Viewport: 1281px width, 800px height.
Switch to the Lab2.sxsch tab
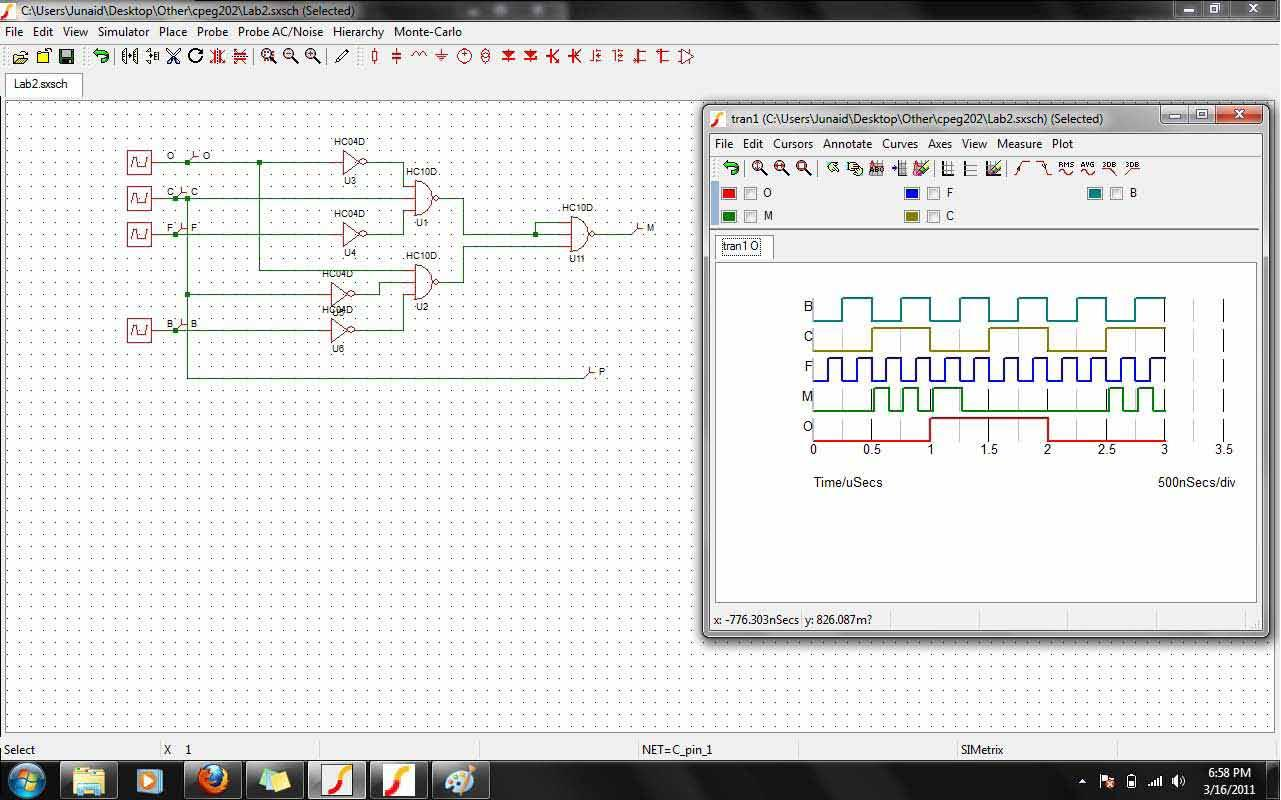click(42, 86)
